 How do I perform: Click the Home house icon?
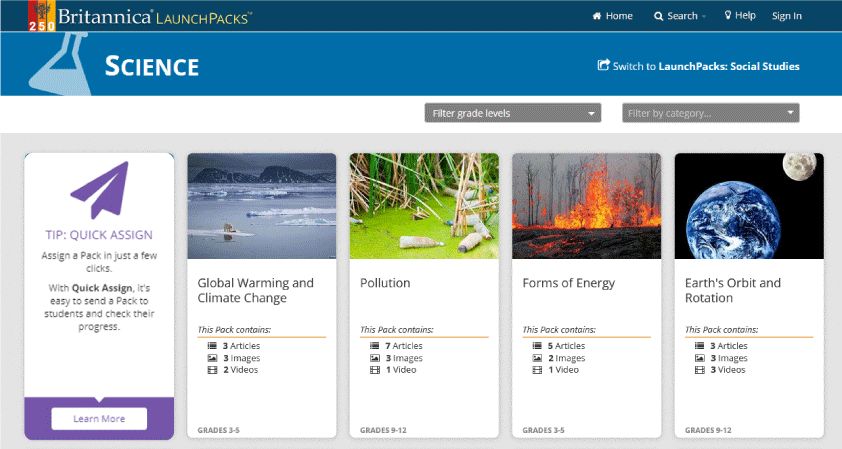(x=597, y=16)
